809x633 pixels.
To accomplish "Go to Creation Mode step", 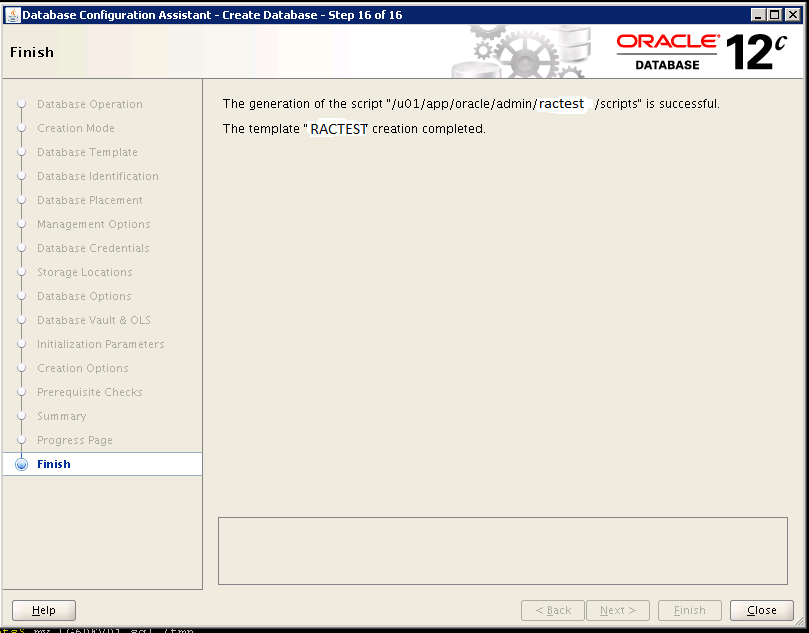I will point(76,128).
